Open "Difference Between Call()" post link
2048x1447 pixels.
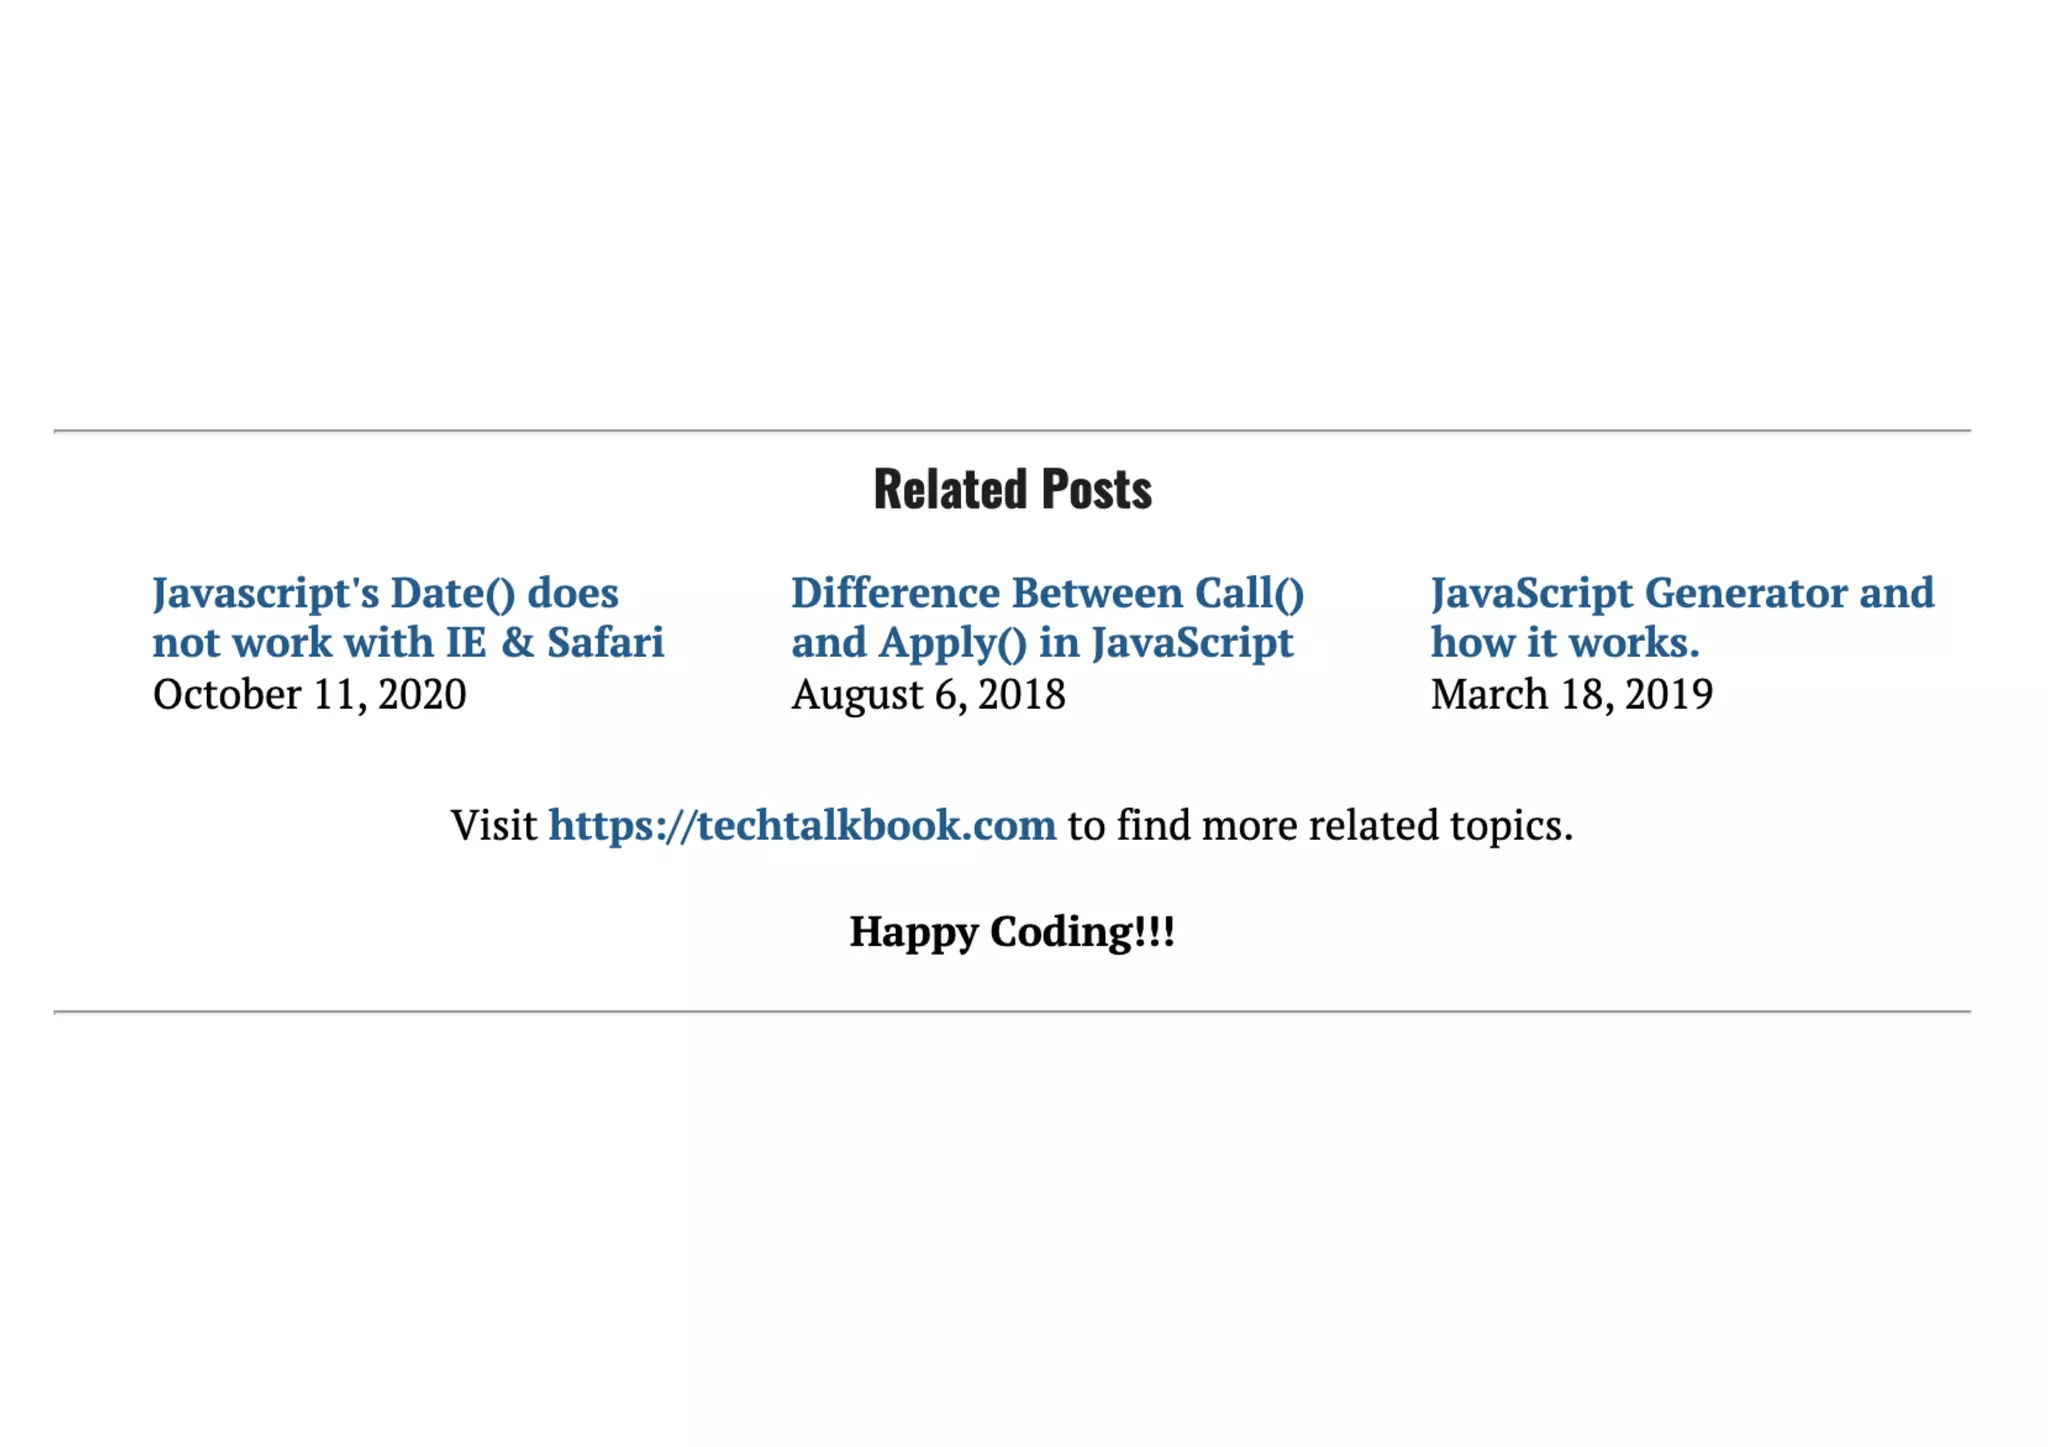coord(1047,593)
